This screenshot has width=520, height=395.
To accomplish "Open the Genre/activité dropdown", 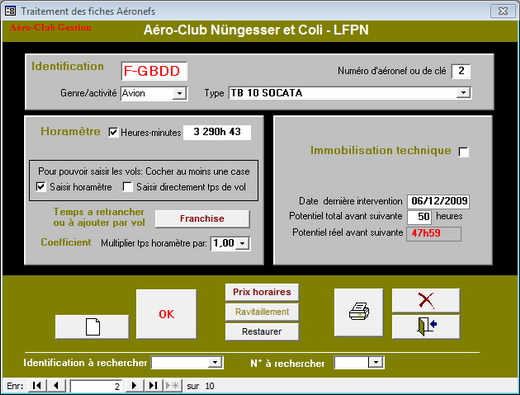I will [x=179, y=93].
